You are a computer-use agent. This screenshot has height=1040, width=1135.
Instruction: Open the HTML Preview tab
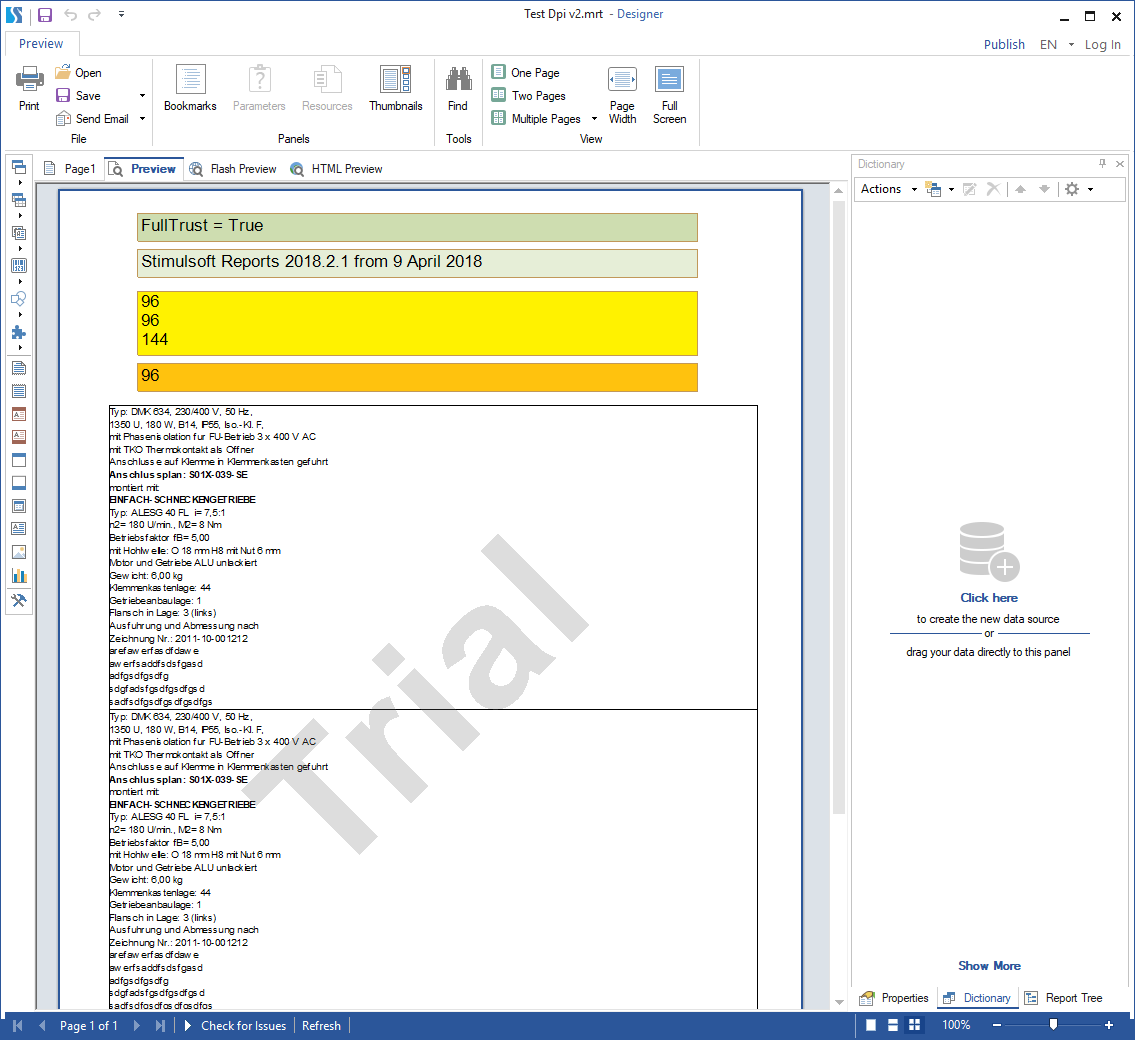click(x=337, y=169)
